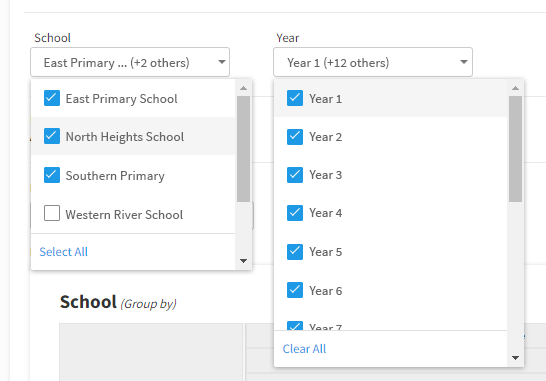Click School list scroll down arrow
This screenshot has width=546, height=381.
point(243,261)
